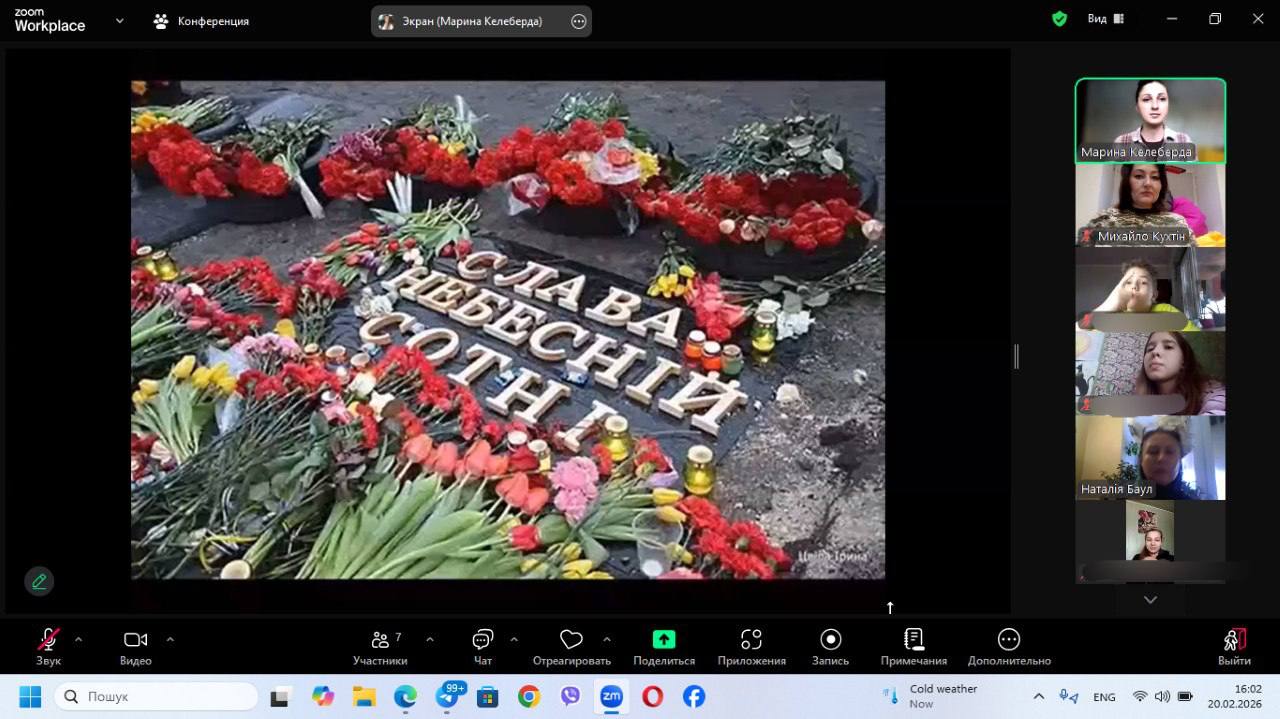Expand audio options arrow beside Звук
1280x719 pixels.
(78, 639)
